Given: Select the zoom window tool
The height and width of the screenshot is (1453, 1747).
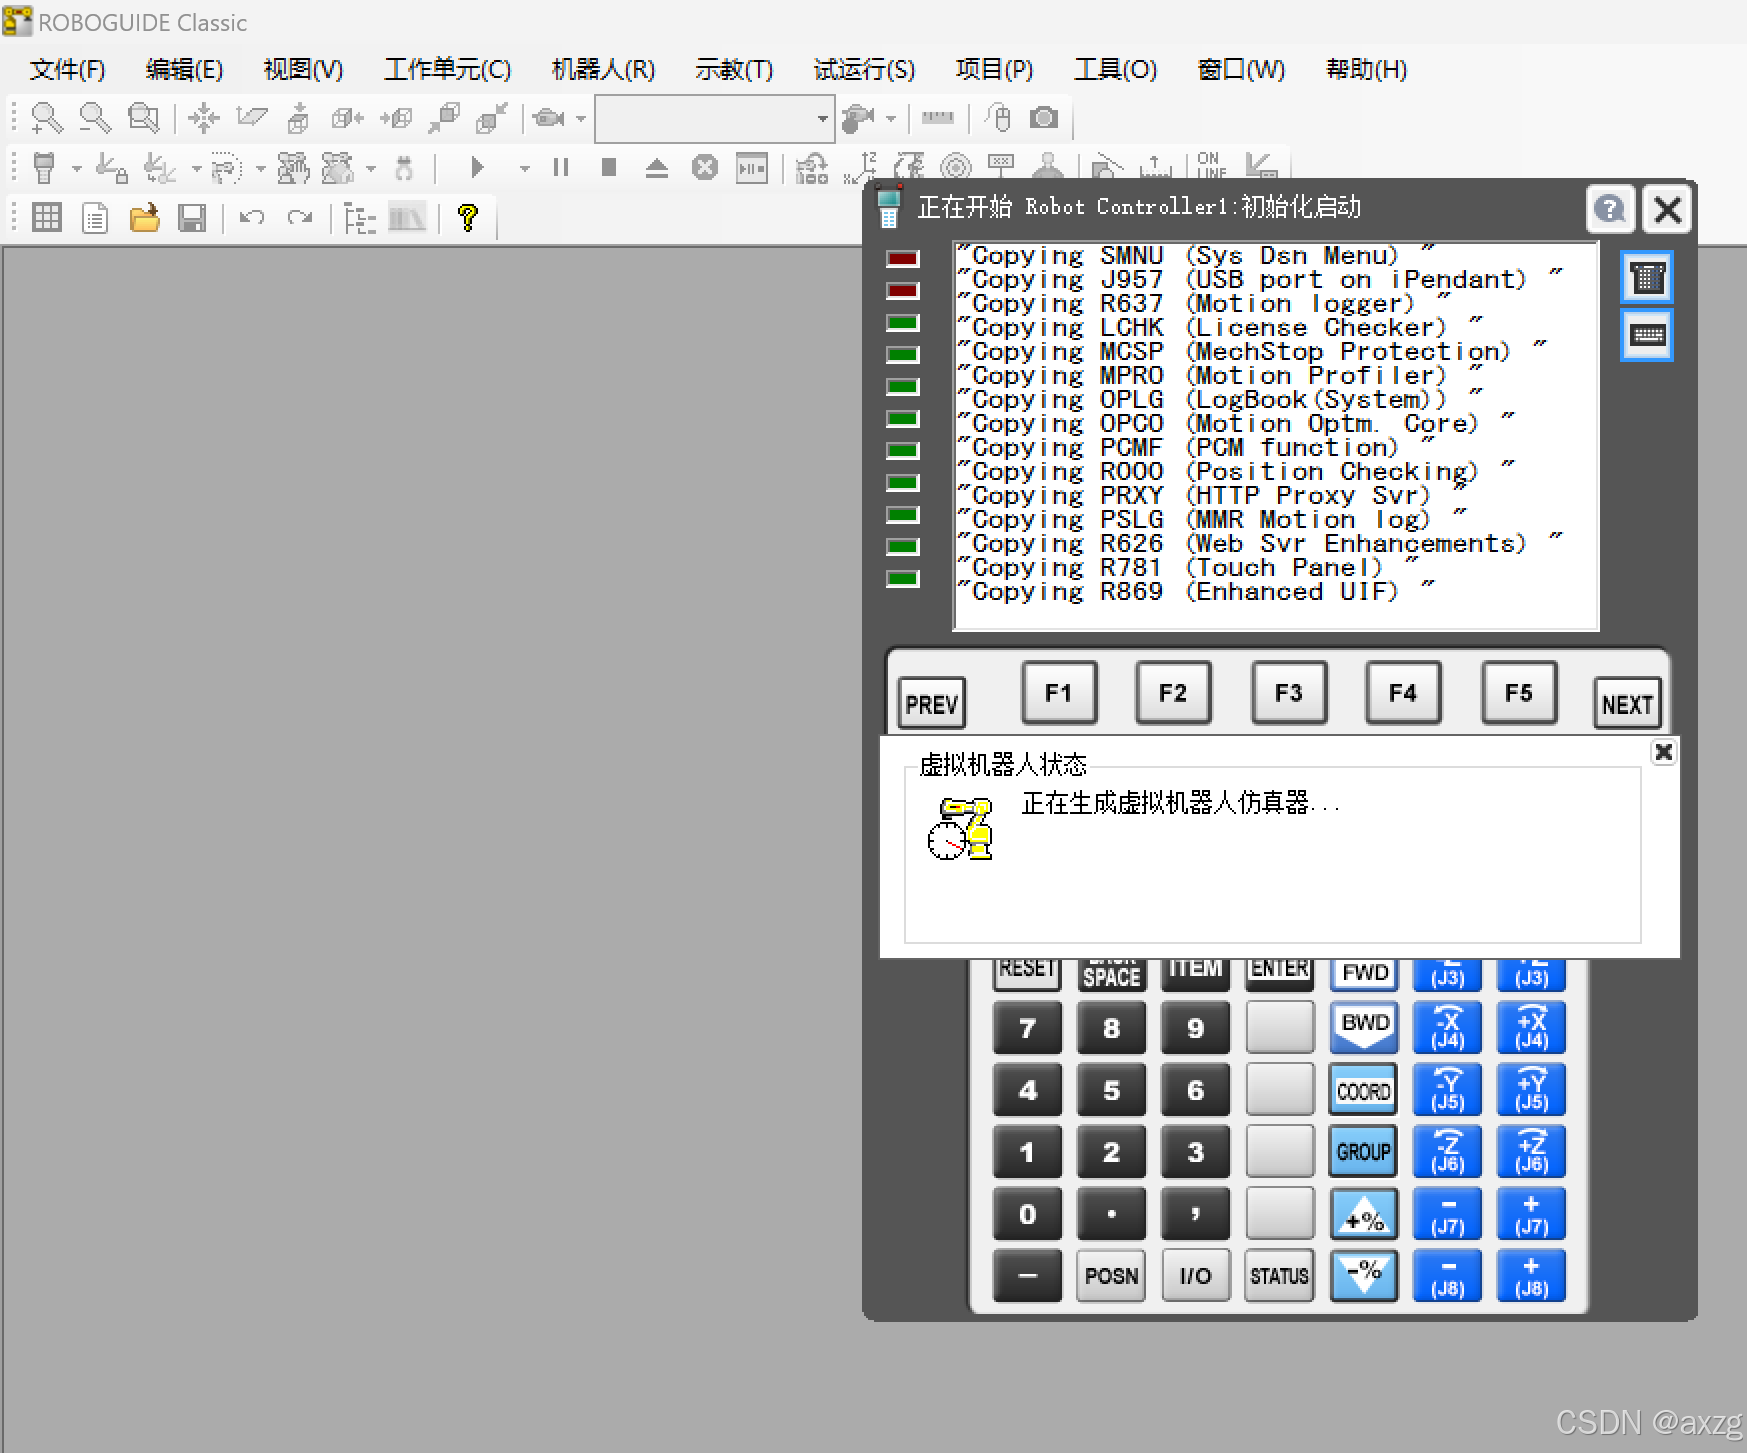Looking at the screenshot, I should [x=143, y=118].
